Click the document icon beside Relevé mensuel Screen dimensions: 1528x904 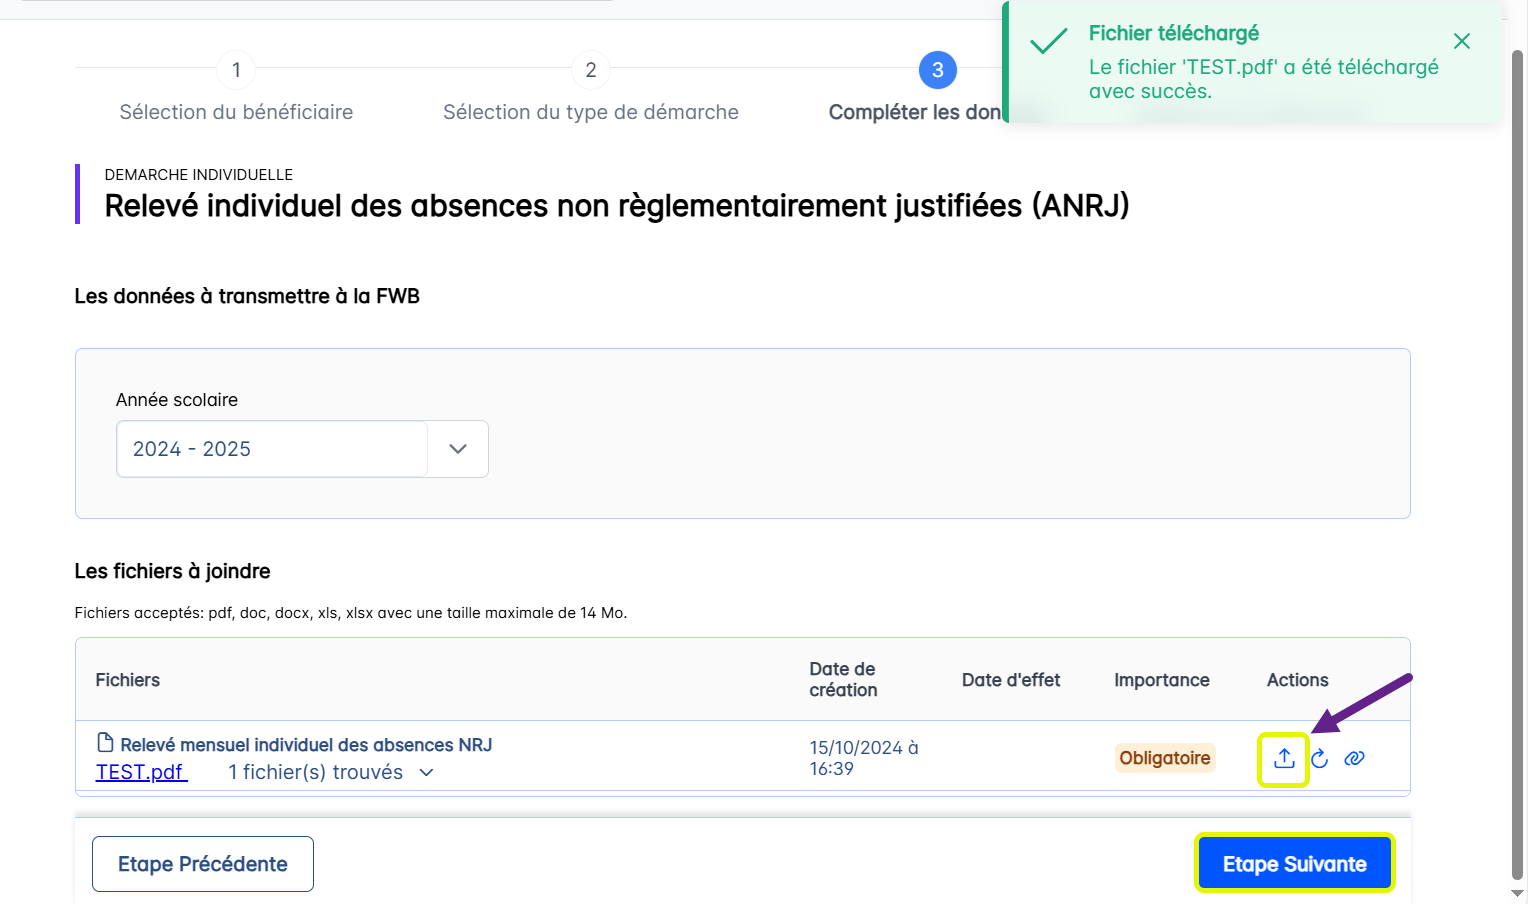tap(105, 743)
